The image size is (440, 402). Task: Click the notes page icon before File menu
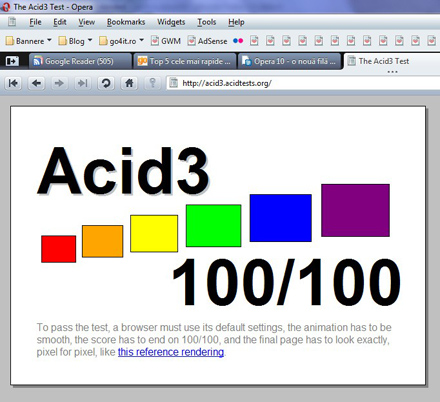tap(12, 22)
